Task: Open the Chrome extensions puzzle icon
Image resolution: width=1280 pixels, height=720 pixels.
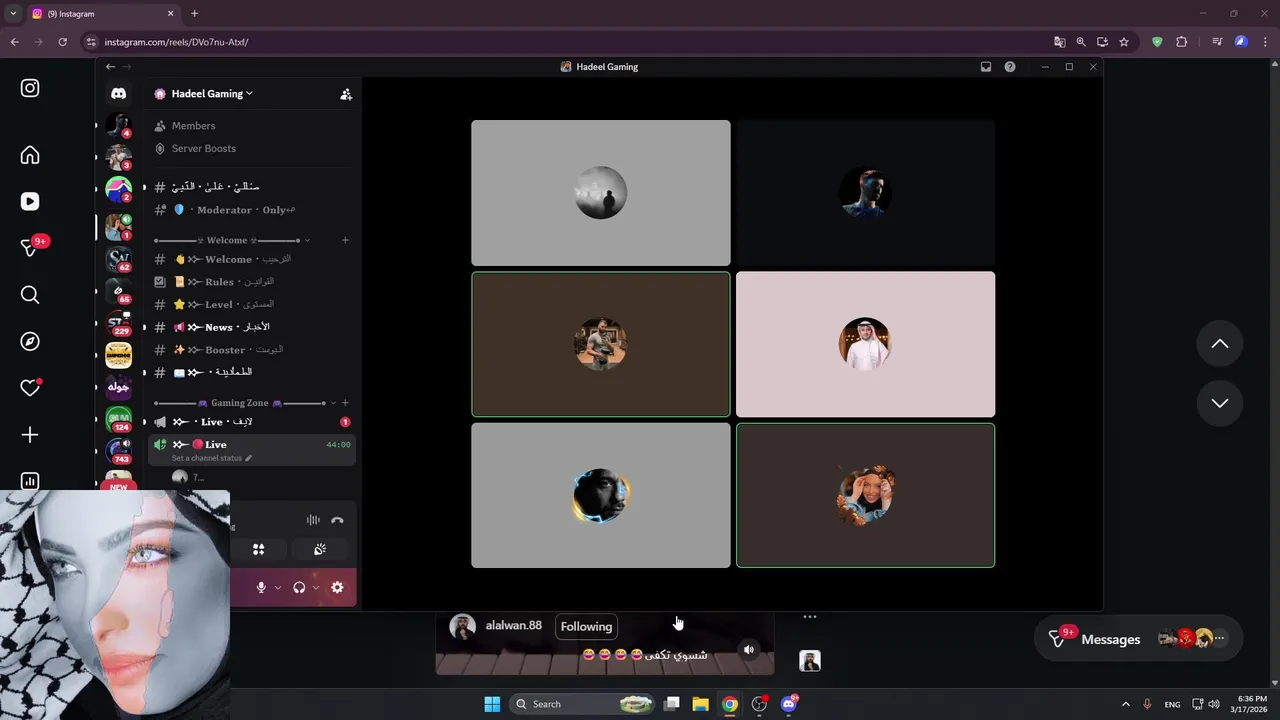Action: [x=1182, y=42]
